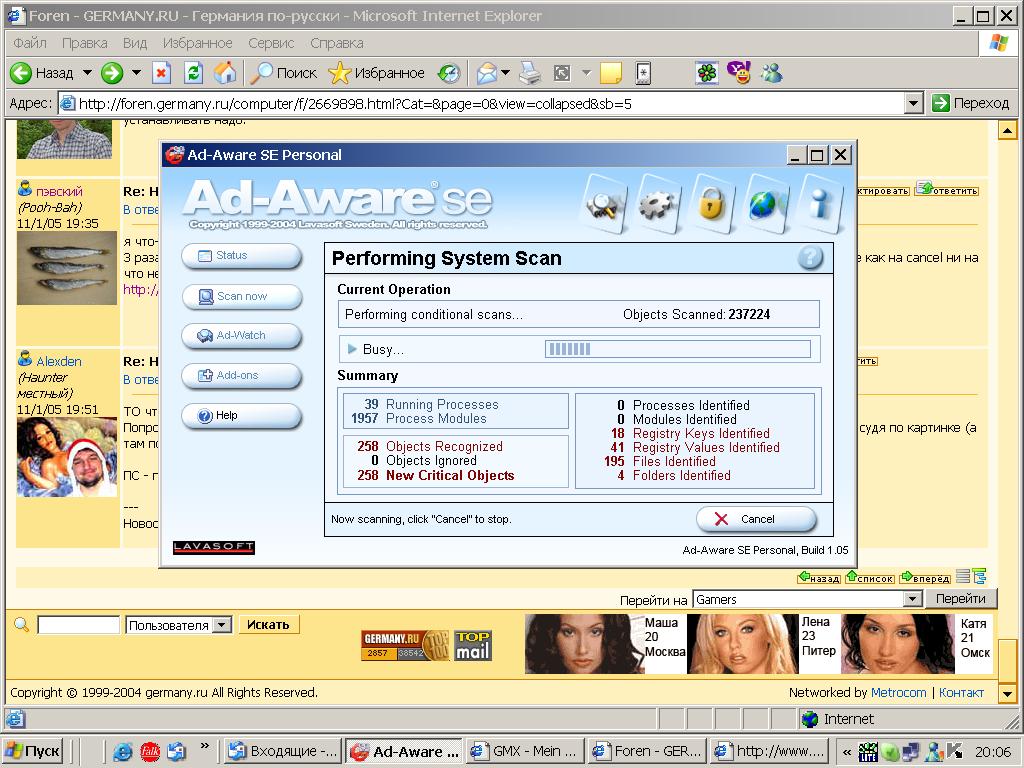The height and width of the screenshot is (768, 1024).
Task: Click the blue help question mark icon
Action: click(x=810, y=258)
